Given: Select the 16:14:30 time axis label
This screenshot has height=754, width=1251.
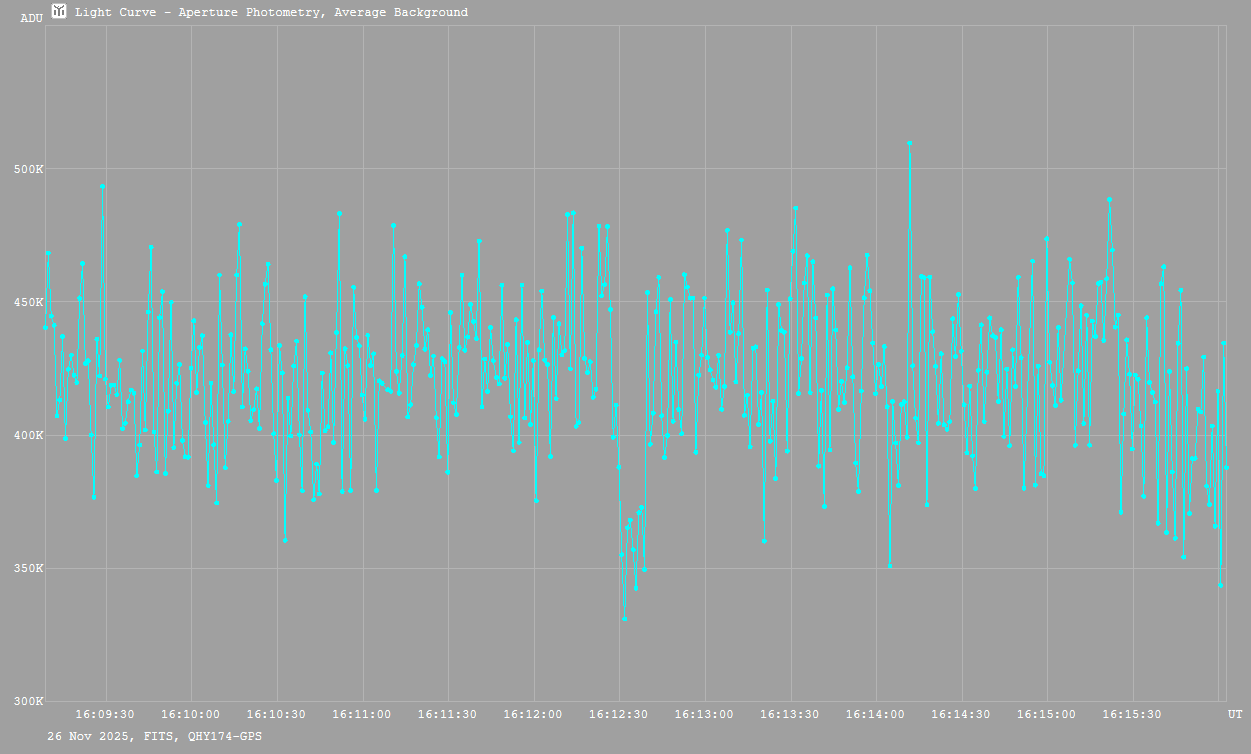Looking at the screenshot, I should [x=962, y=714].
